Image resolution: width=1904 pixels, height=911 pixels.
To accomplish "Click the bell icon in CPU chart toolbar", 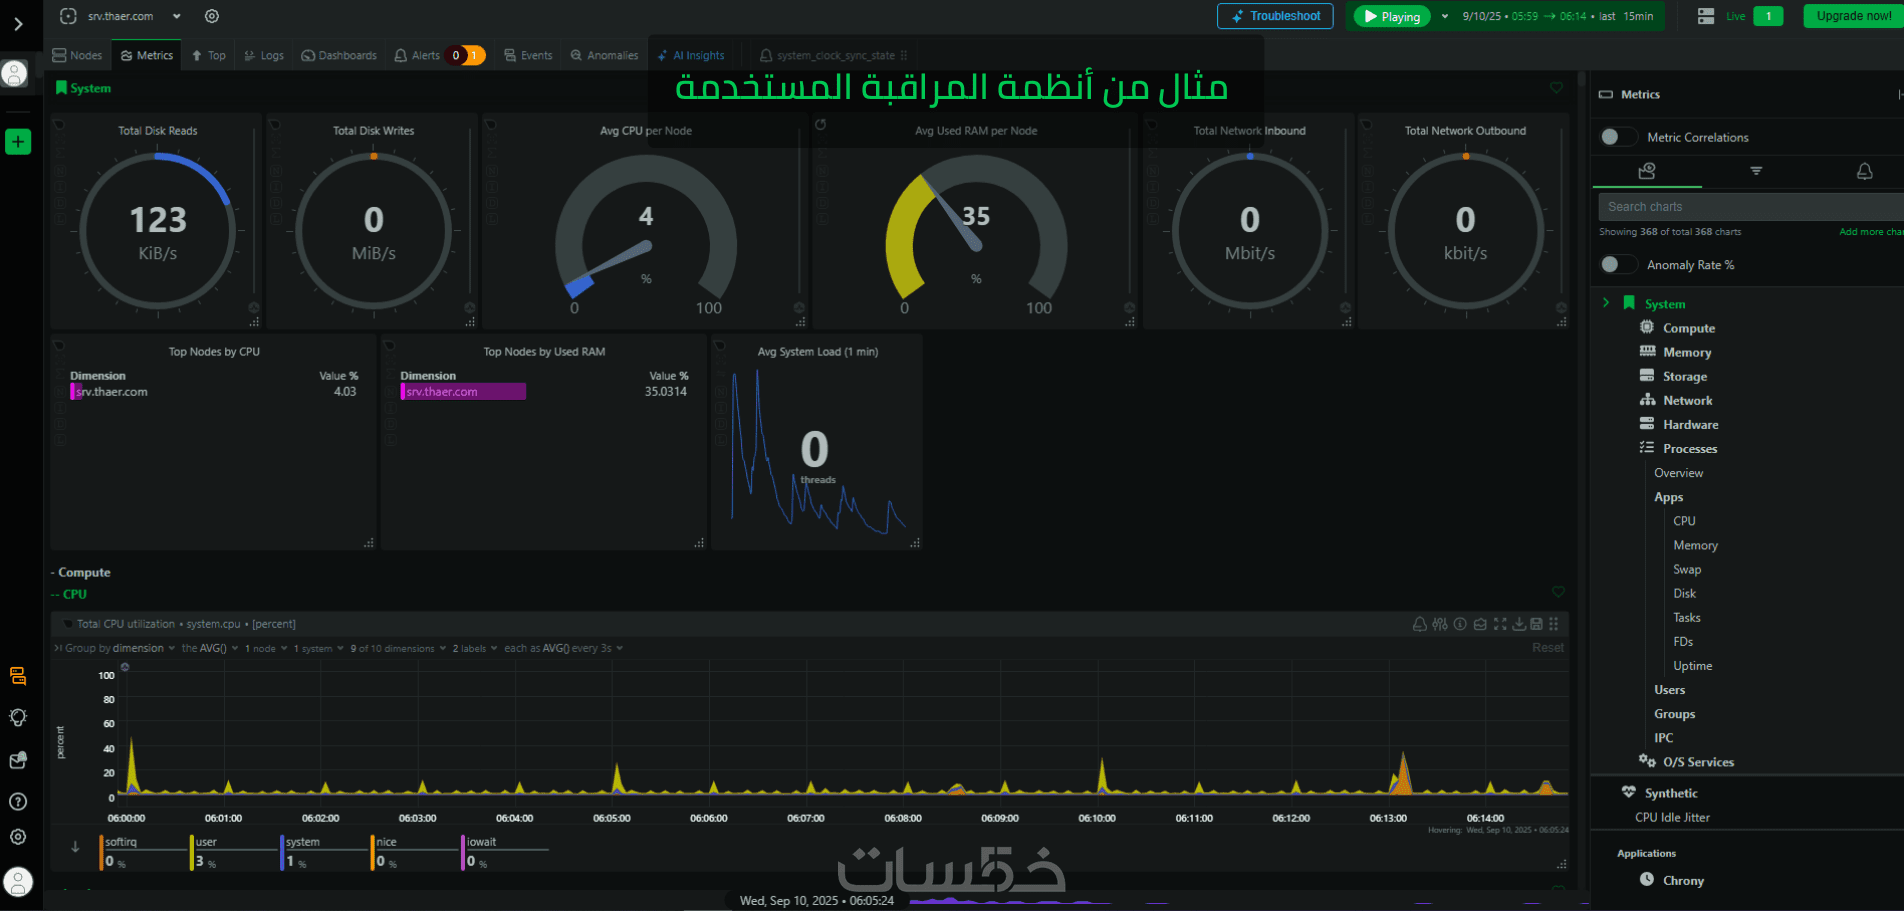I will pyautogui.click(x=1419, y=624).
